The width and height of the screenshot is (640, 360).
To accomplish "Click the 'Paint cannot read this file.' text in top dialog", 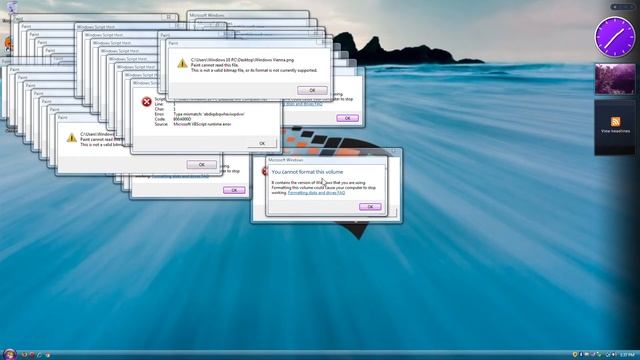I will coord(215,65).
